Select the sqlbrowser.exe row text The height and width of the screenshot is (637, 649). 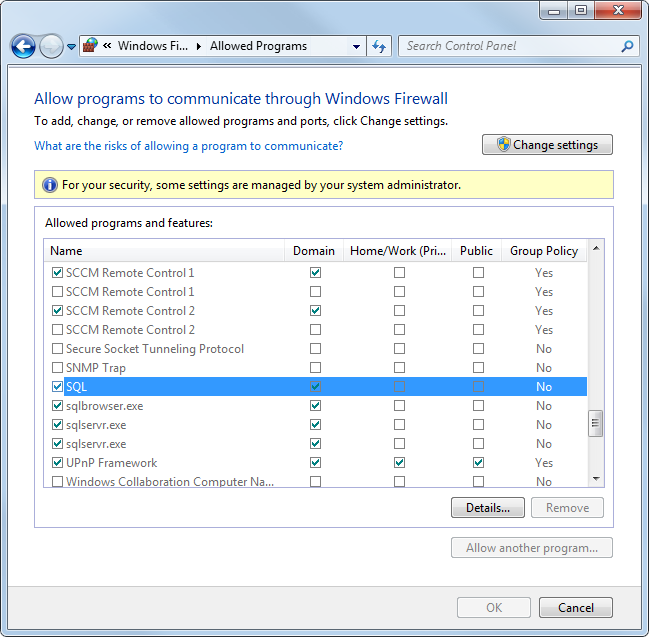click(105, 406)
